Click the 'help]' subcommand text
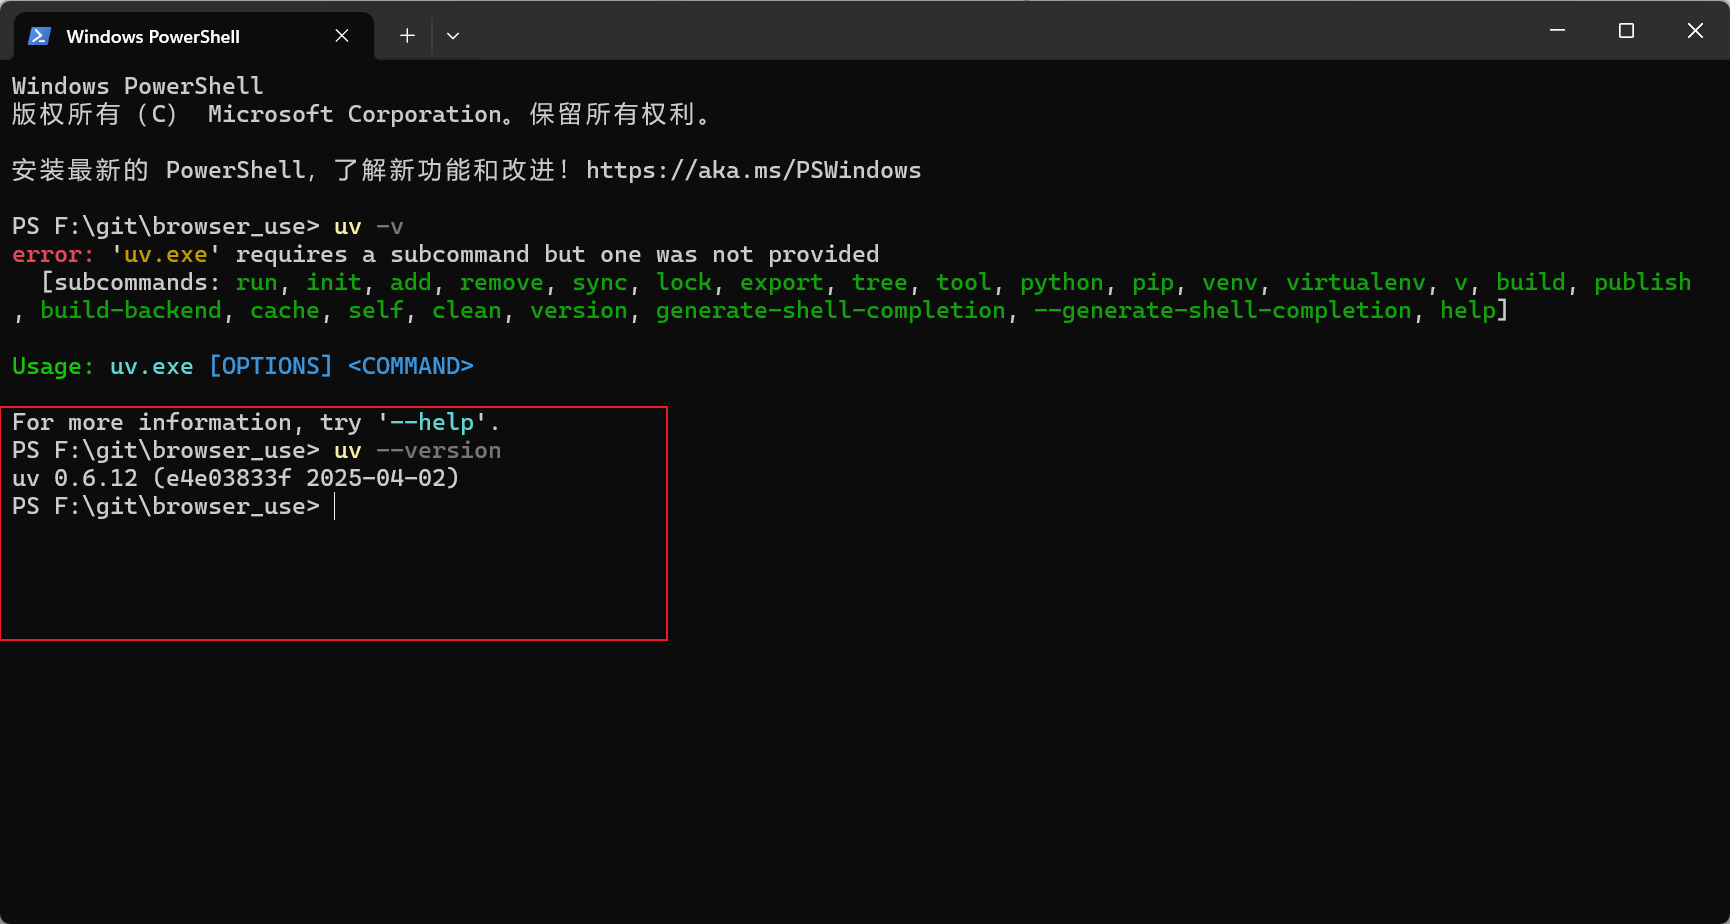Image resolution: width=1730 pixels, height=924 pixels. [1474, 310]
